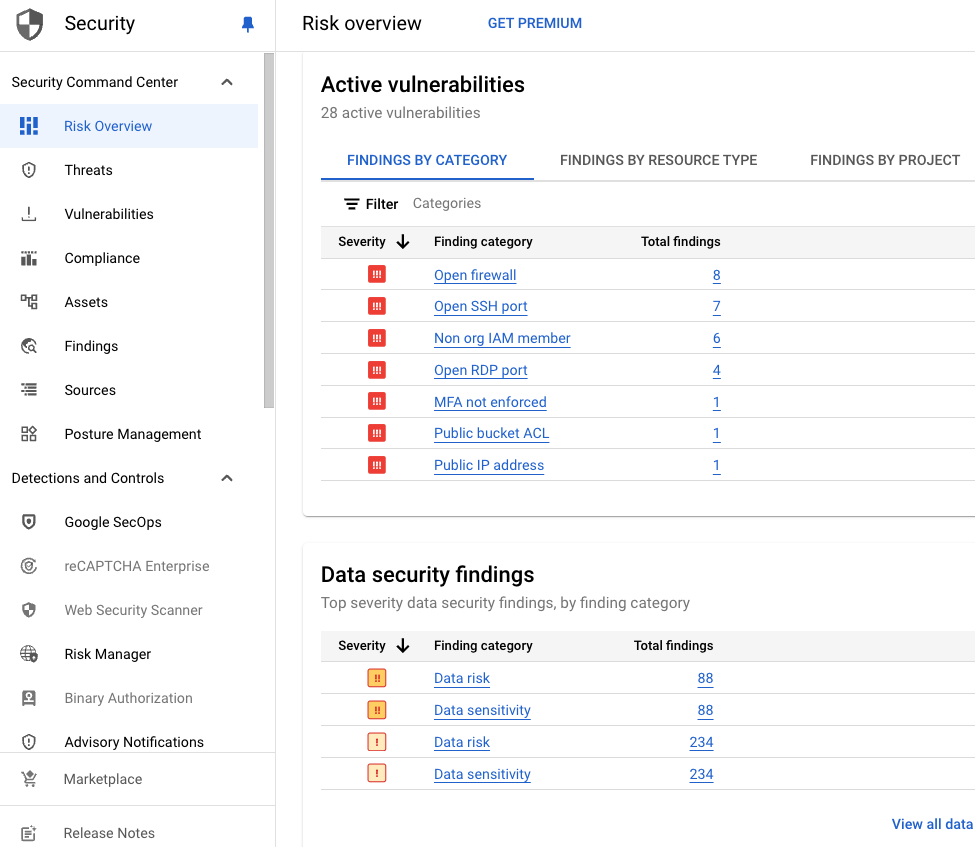Toggle the Severity sort order arrow
Screen dimensions: 975x847
pyautogui.click(x=404, y=241)
